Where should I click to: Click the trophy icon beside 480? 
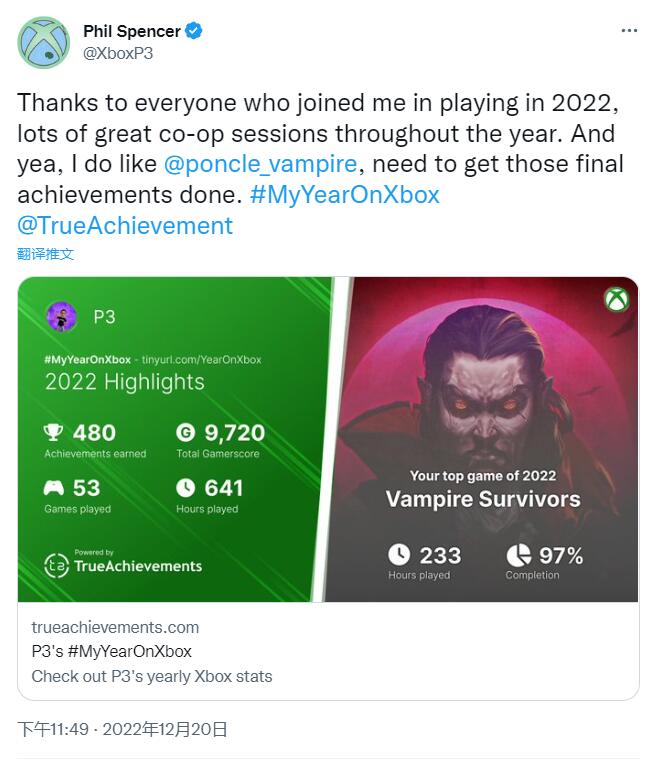[x=53, y=432]
